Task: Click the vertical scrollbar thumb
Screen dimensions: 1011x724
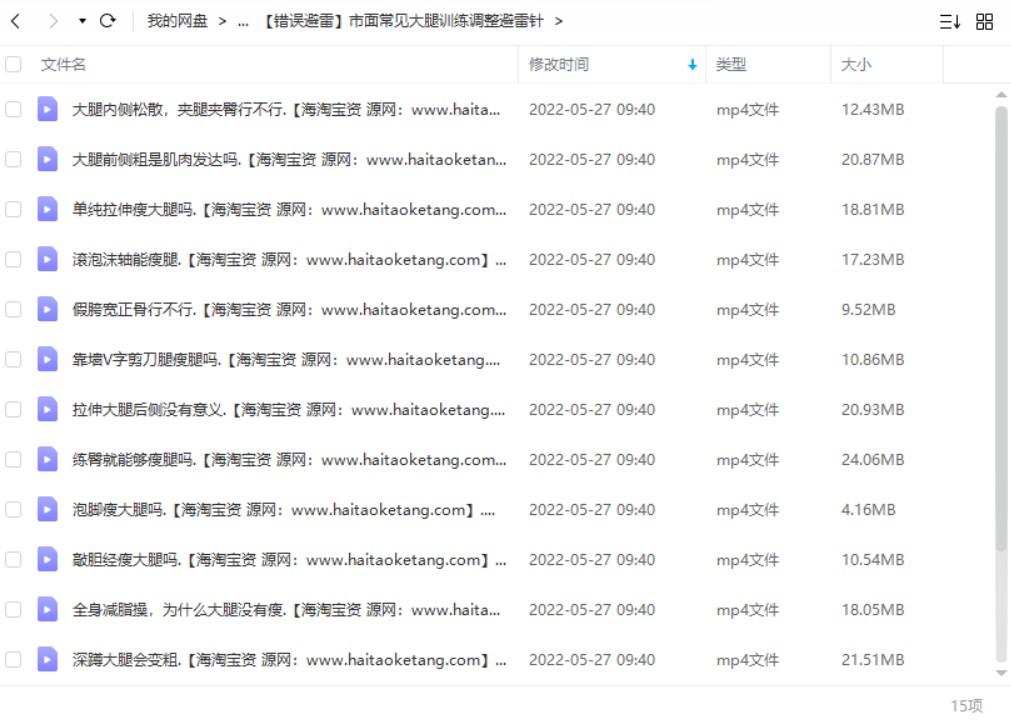Action: point(1001,329)
